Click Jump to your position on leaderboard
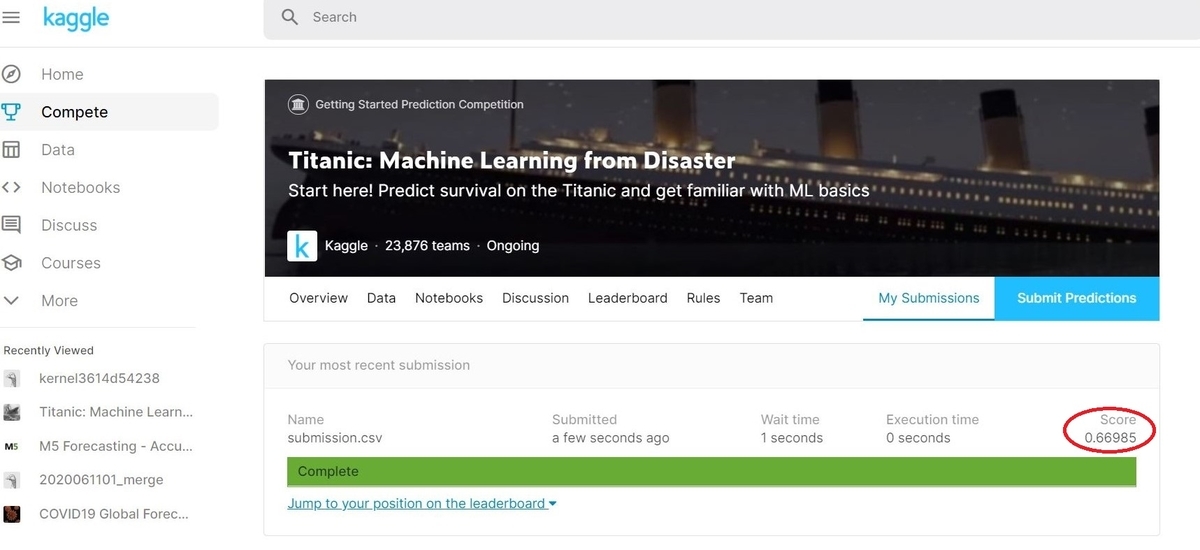Viewport: 1200px width, 550px height. [x=417, y=504]
